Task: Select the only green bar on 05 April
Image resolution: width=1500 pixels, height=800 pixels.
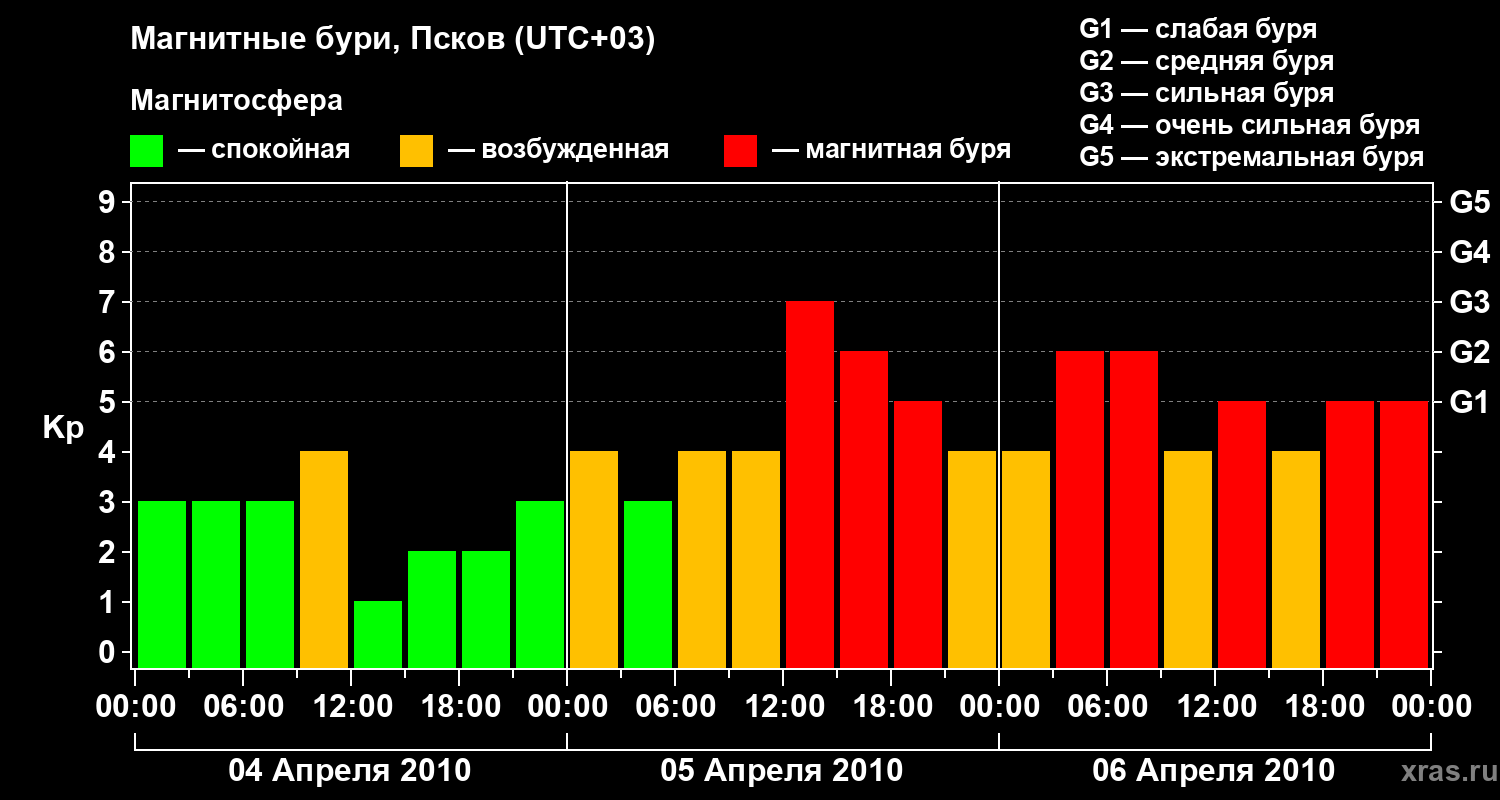Action: (648, 584)
